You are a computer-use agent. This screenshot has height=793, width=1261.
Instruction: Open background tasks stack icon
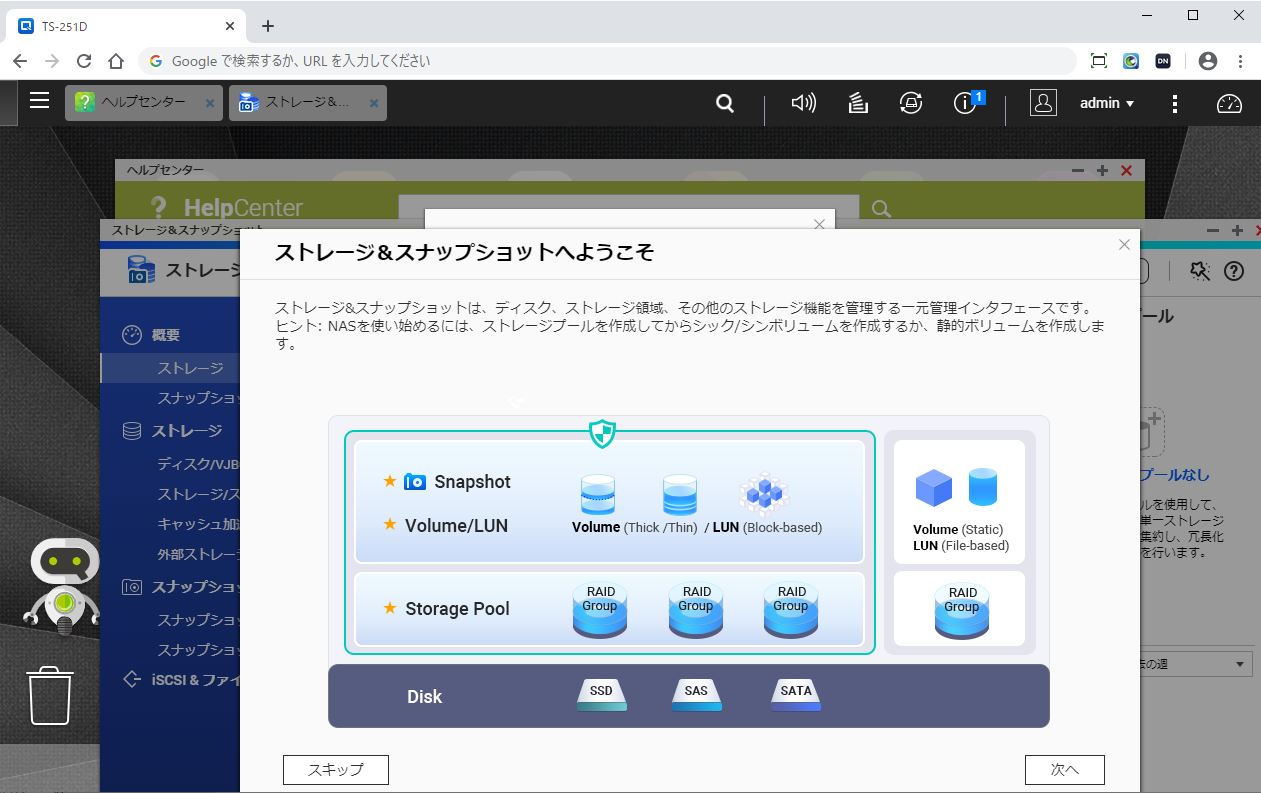click(x=857, y=103)
